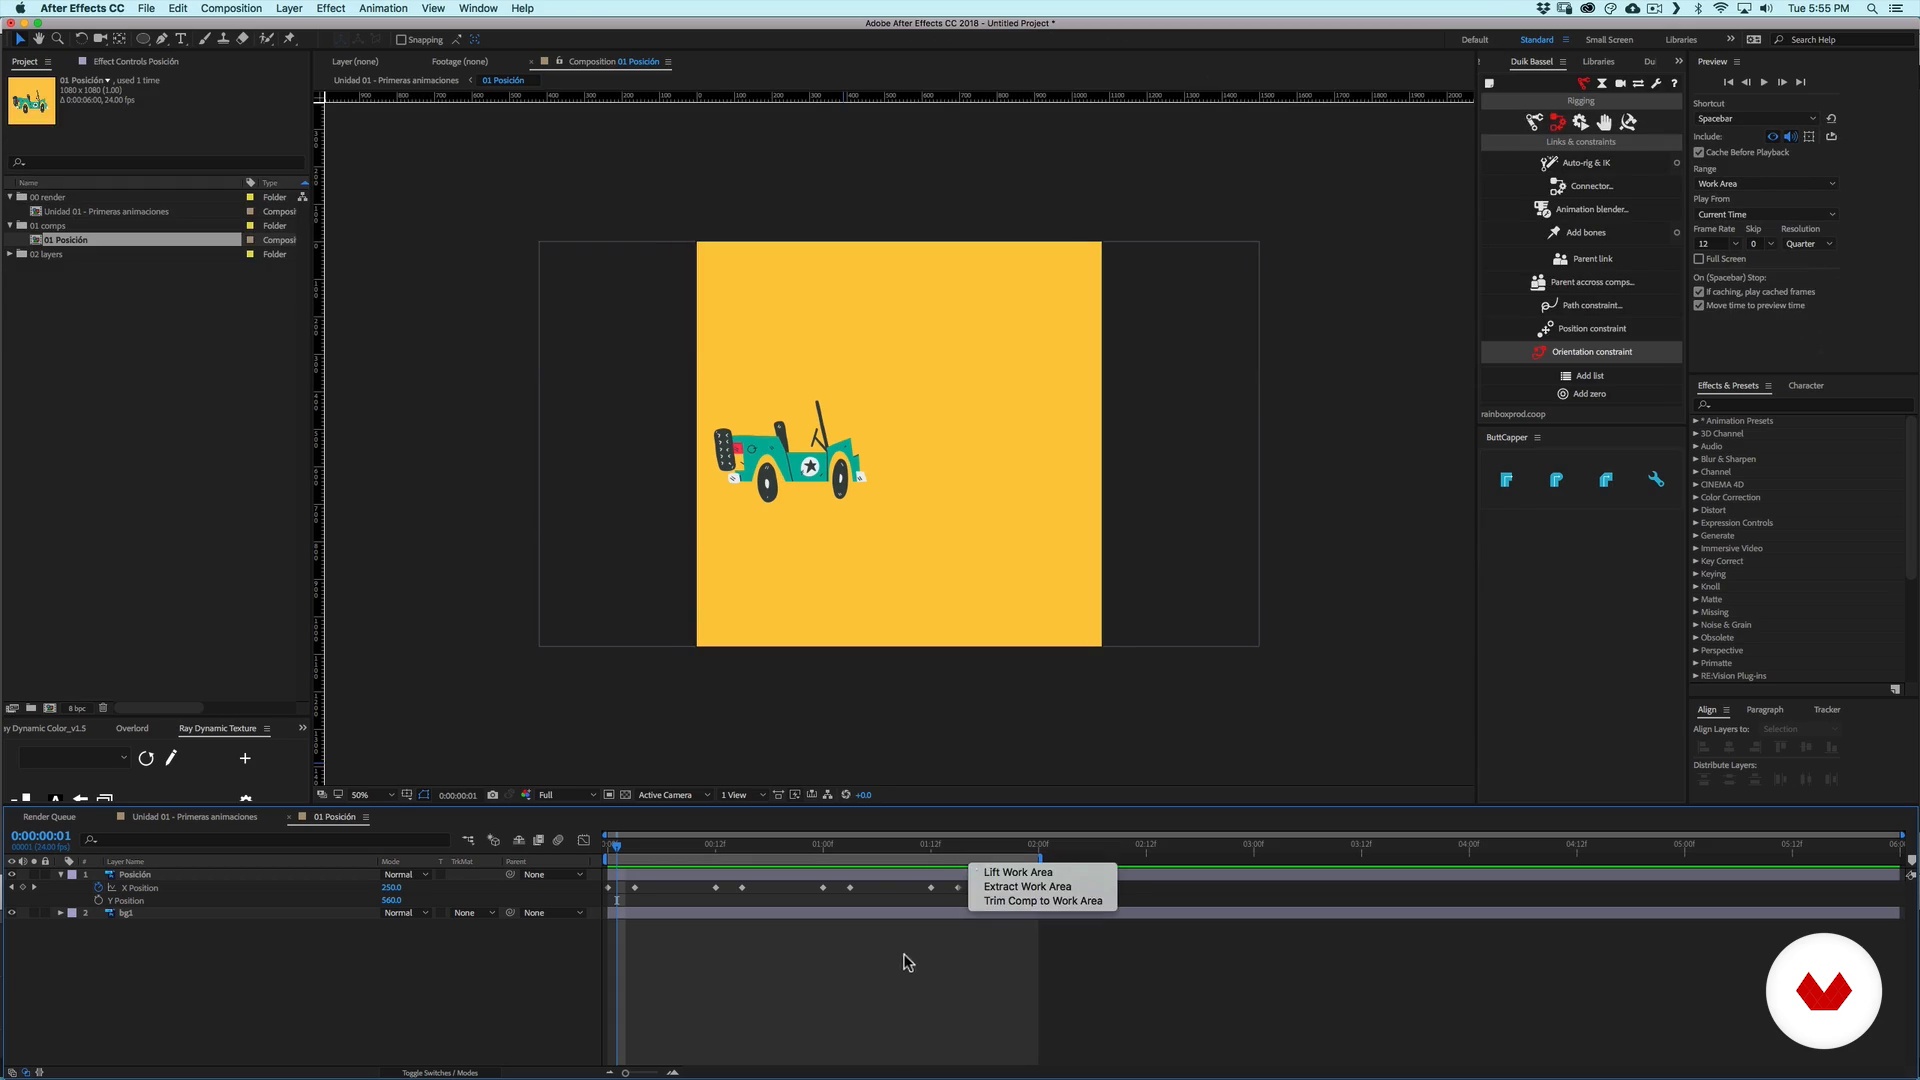Click the Connector button

(x=1580, y=186)
